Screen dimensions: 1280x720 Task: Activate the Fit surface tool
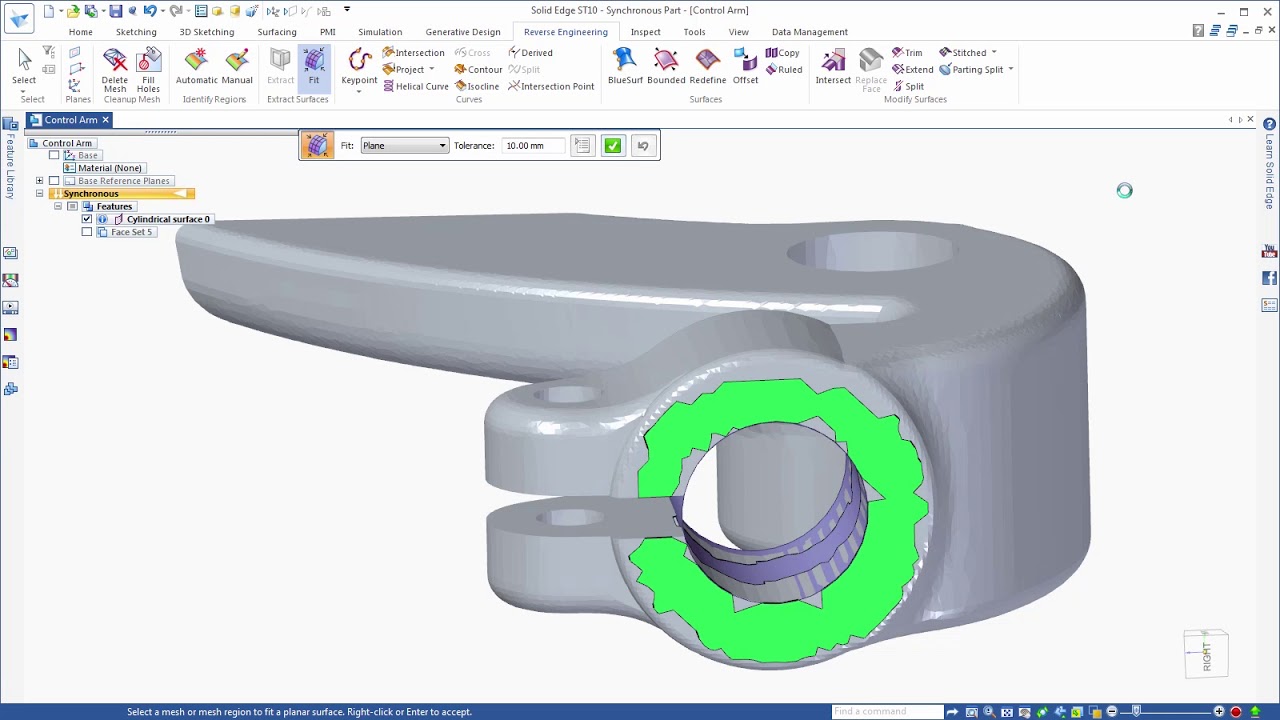314,67
